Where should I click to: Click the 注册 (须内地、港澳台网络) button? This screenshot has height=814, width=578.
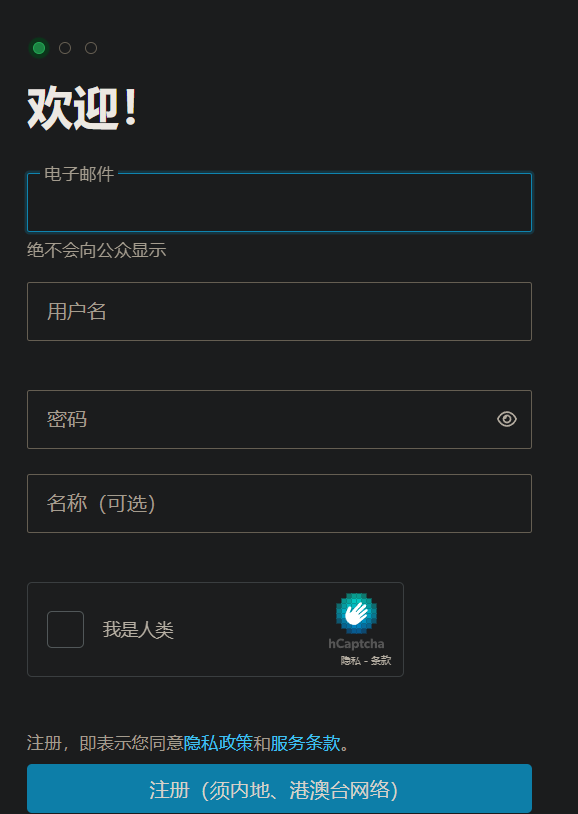pos(279,789)
